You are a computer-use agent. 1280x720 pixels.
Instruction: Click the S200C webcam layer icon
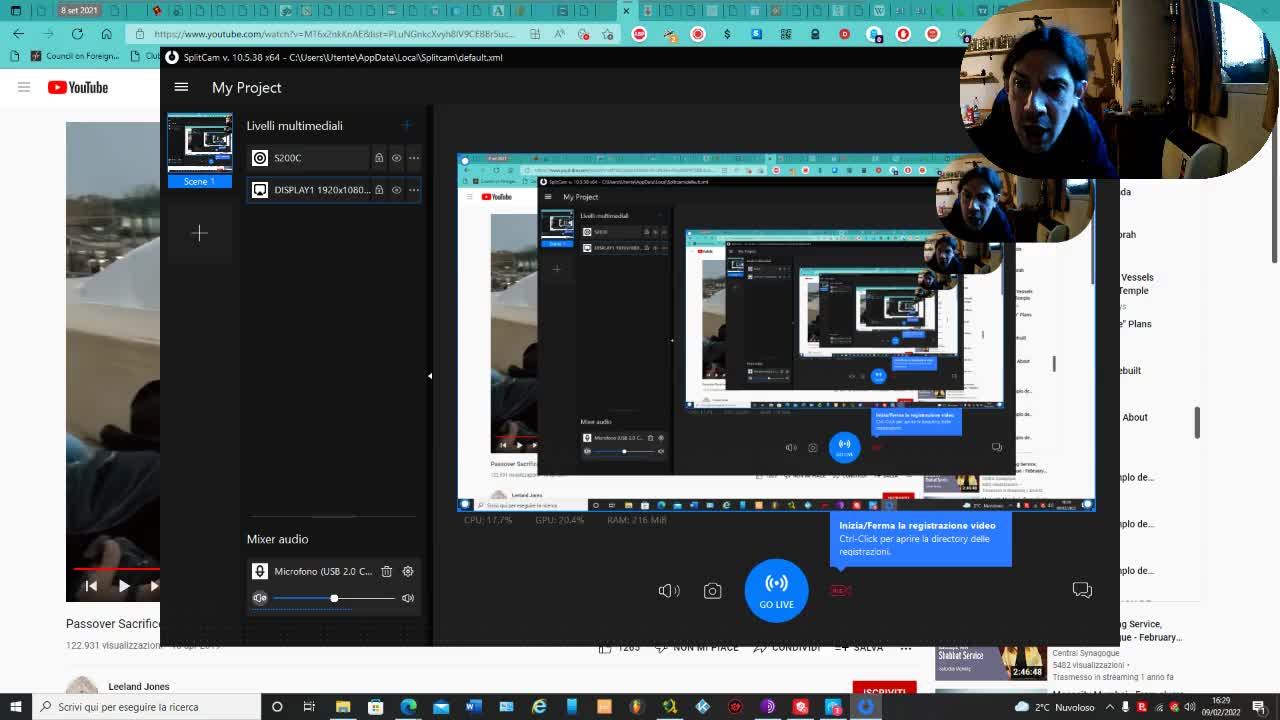coord(260,158)
